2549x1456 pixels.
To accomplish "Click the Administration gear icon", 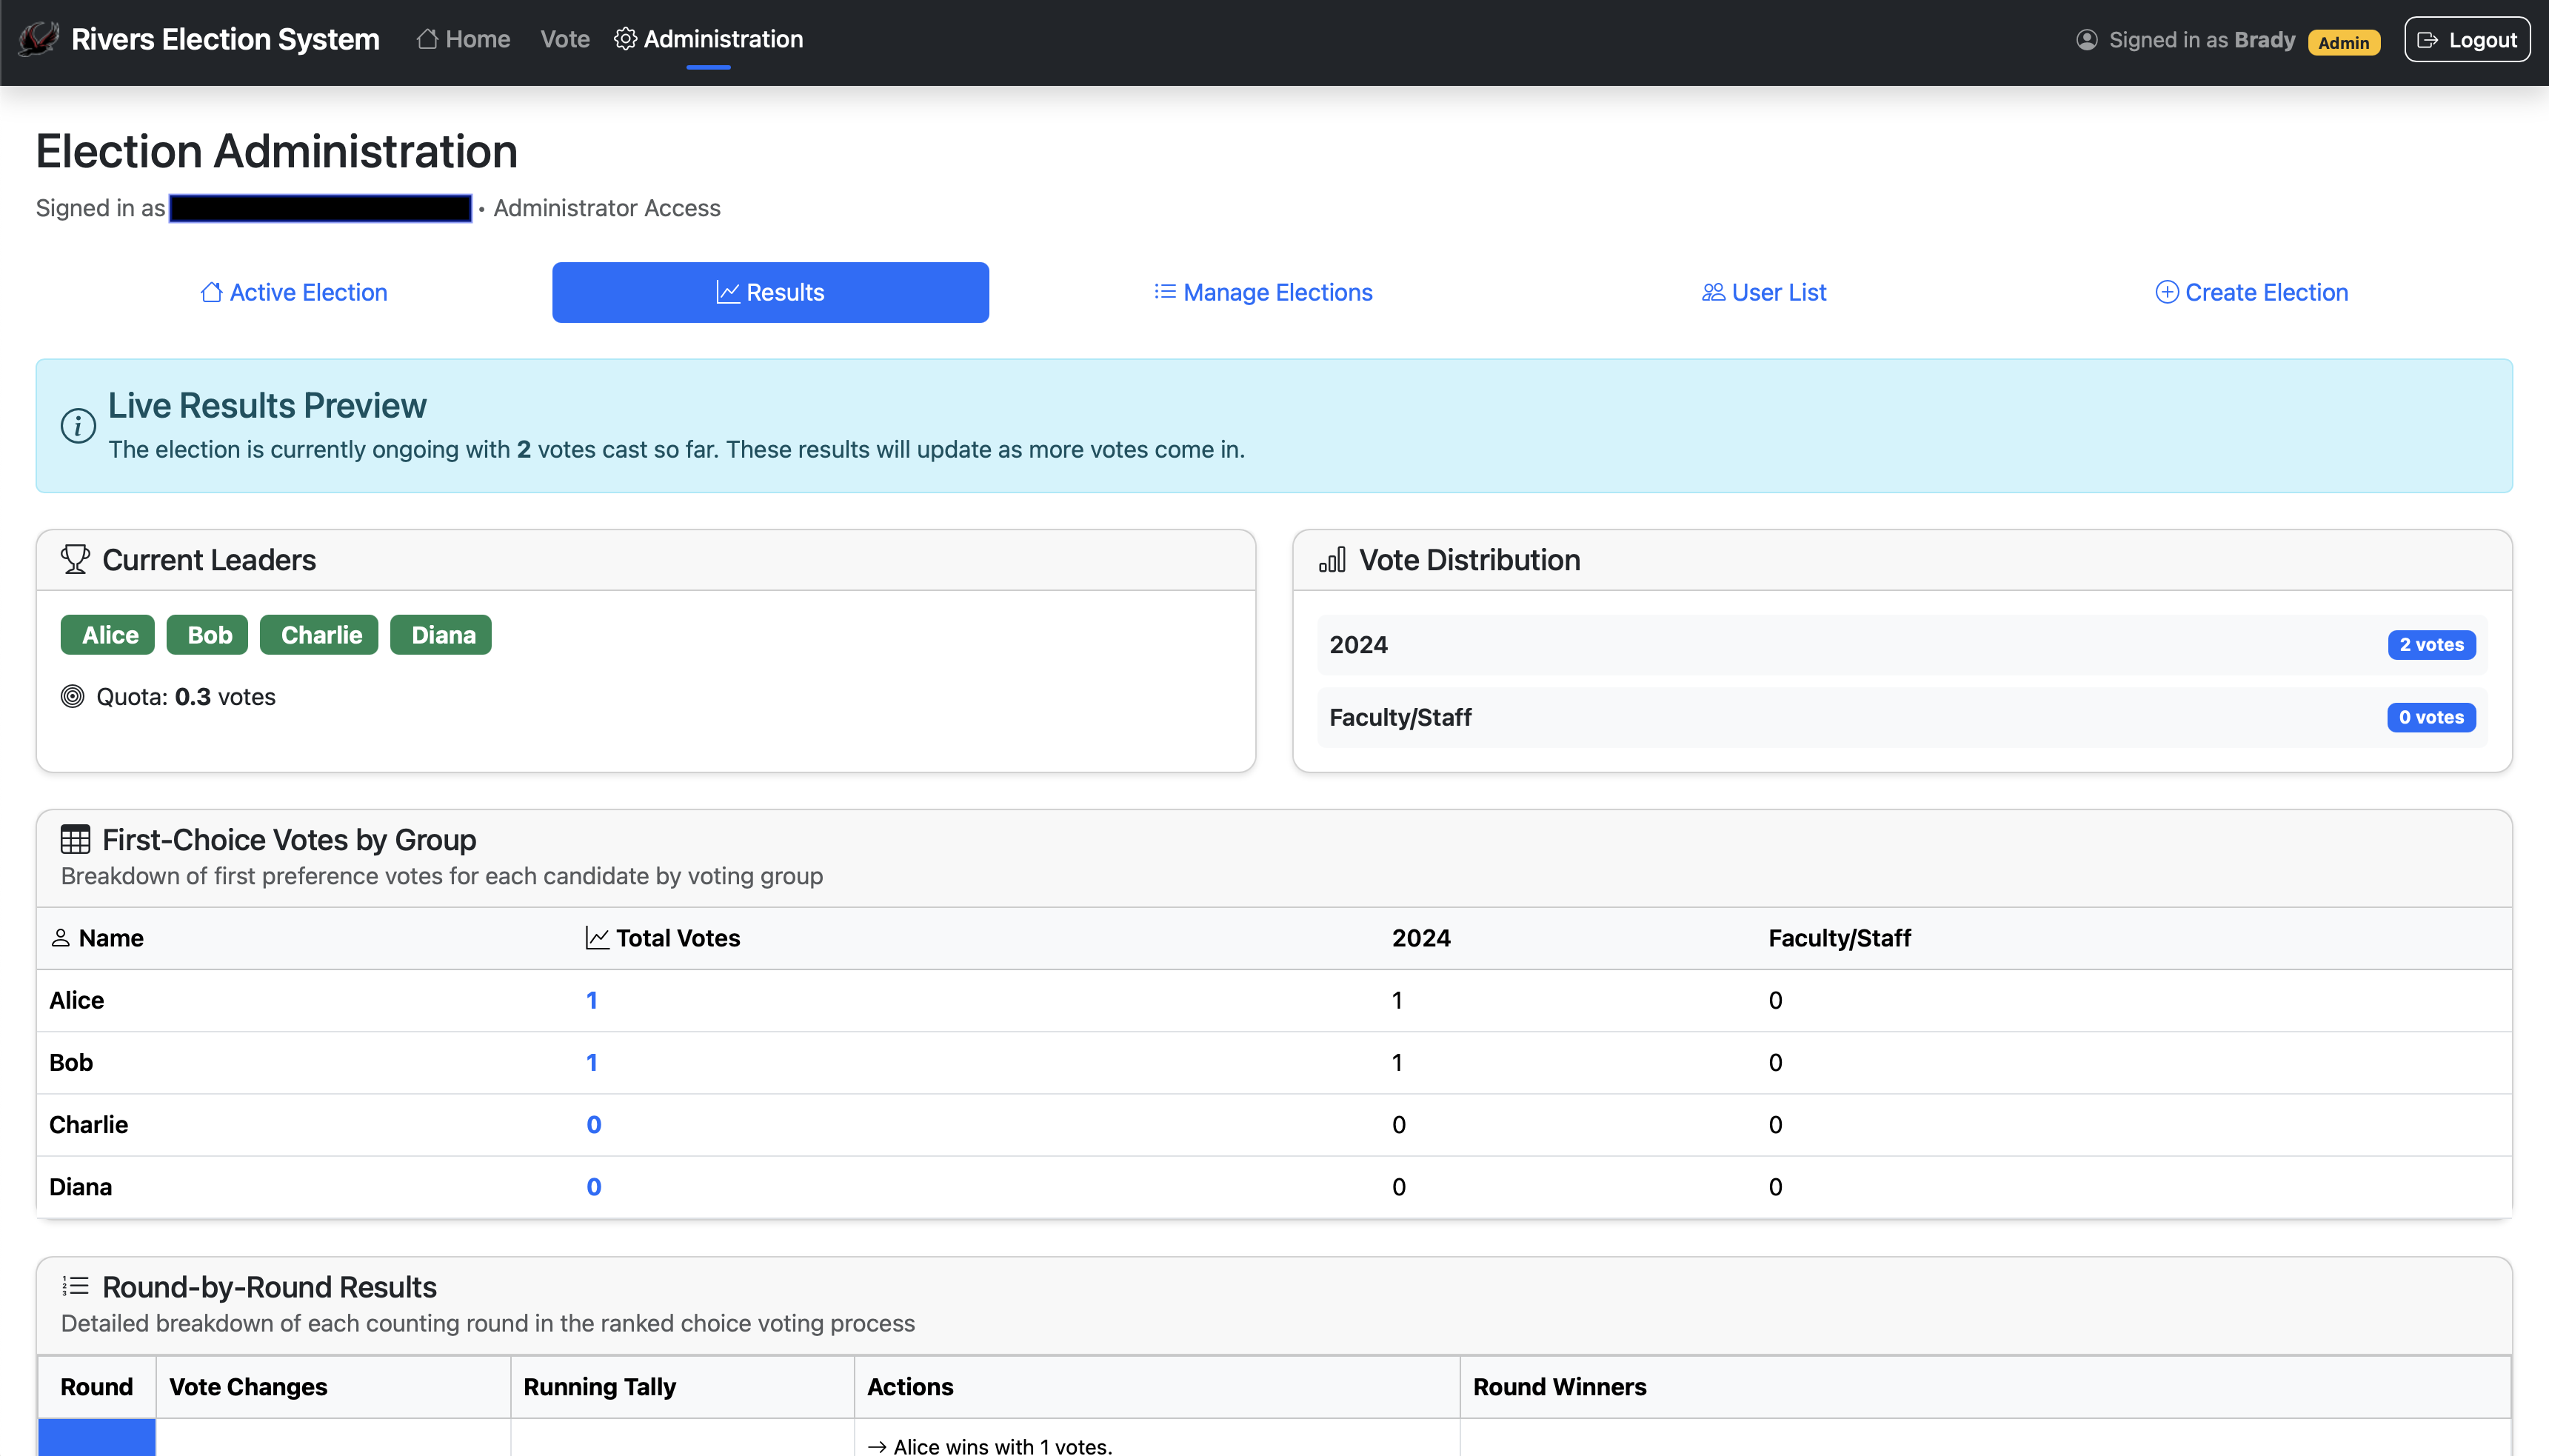I will (x=625, y=39).
